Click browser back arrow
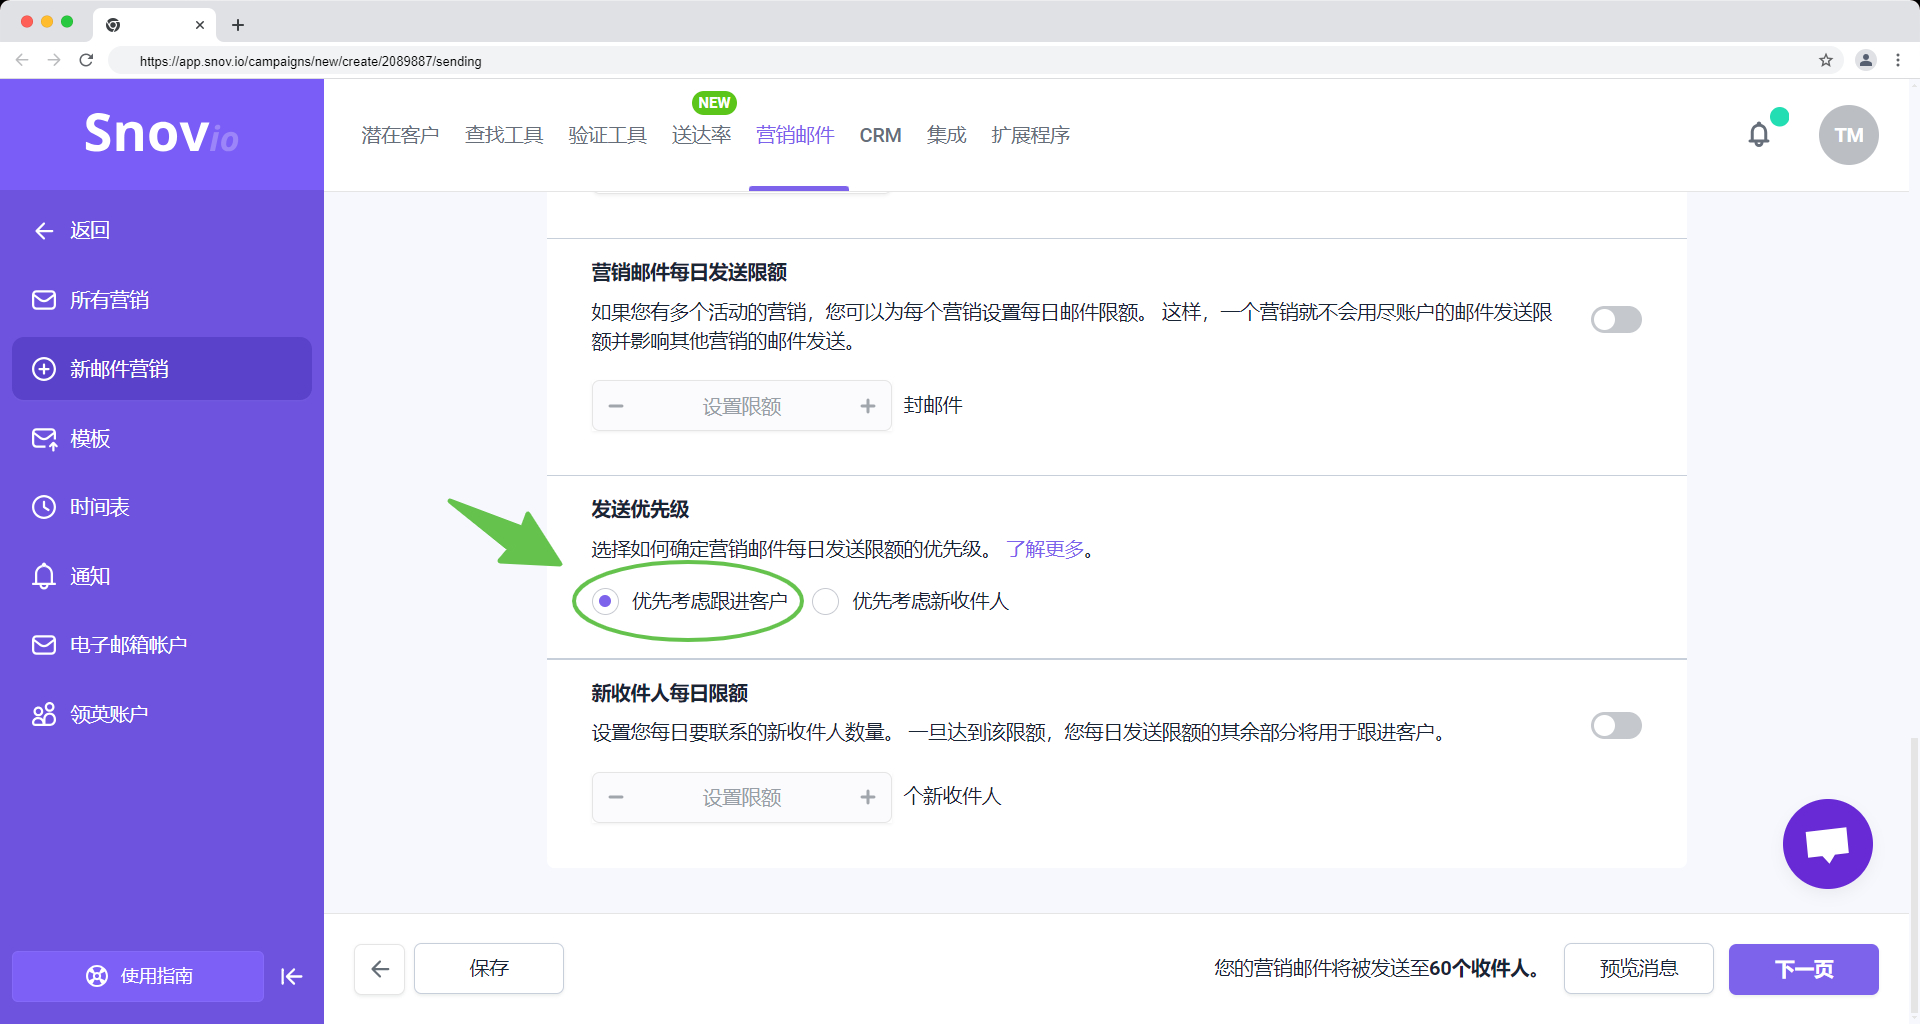The height and width of the screenshot is (1024, 1920). point(22,60)
